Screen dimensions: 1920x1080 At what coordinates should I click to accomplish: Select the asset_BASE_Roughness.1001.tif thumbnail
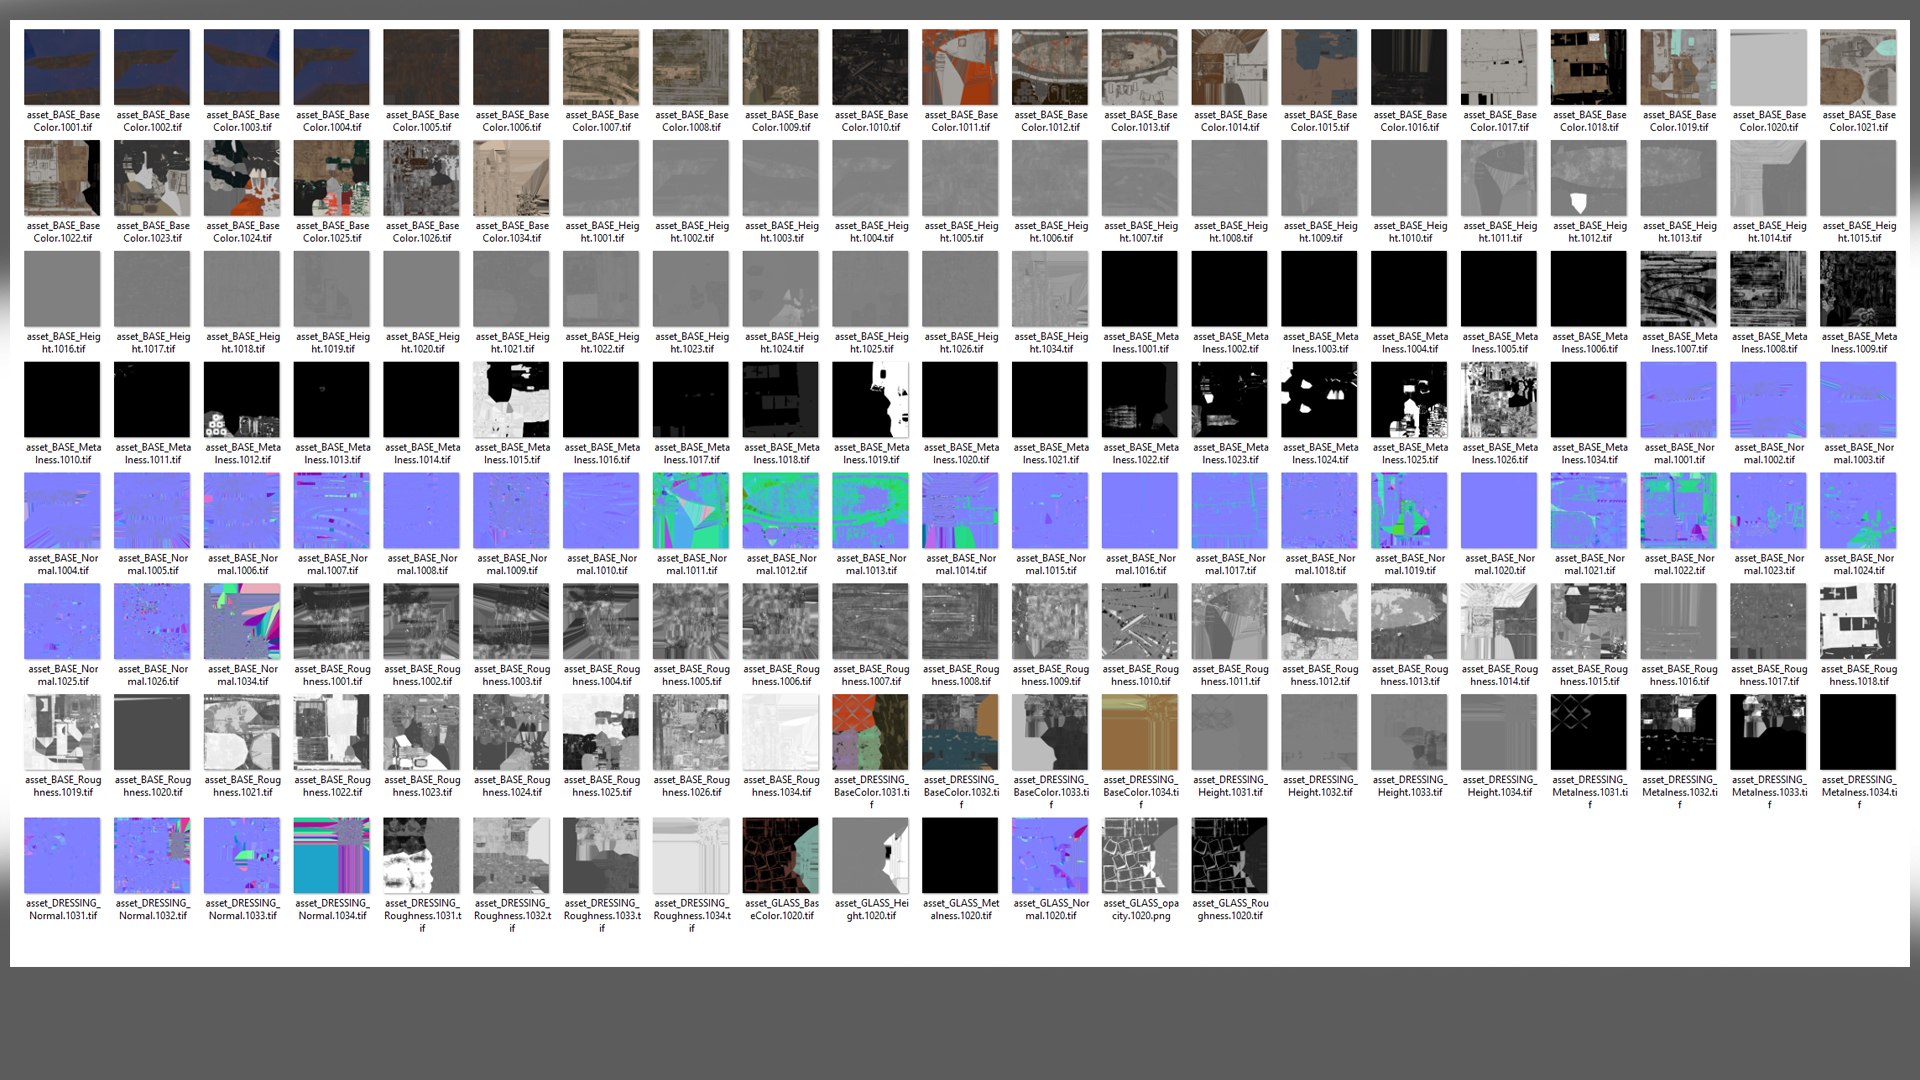pyautogui.click(x=332, y=622)
